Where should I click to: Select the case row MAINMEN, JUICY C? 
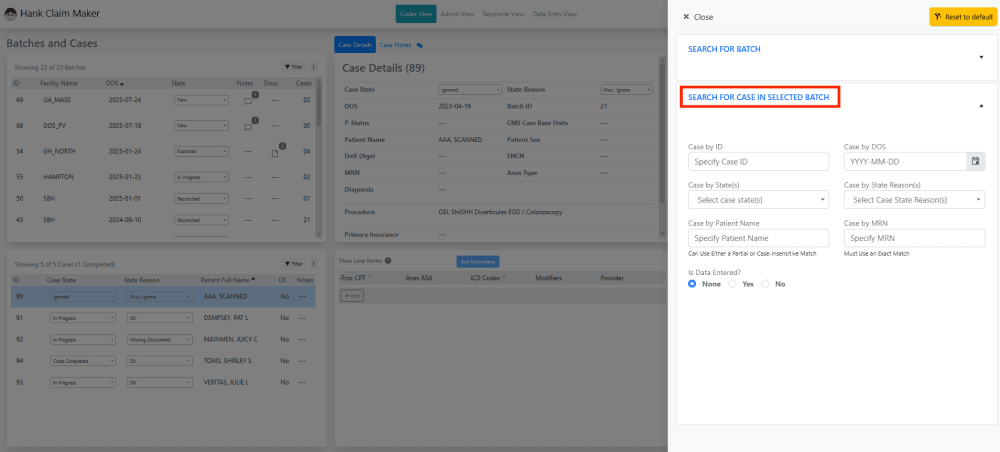coord(163,339)
